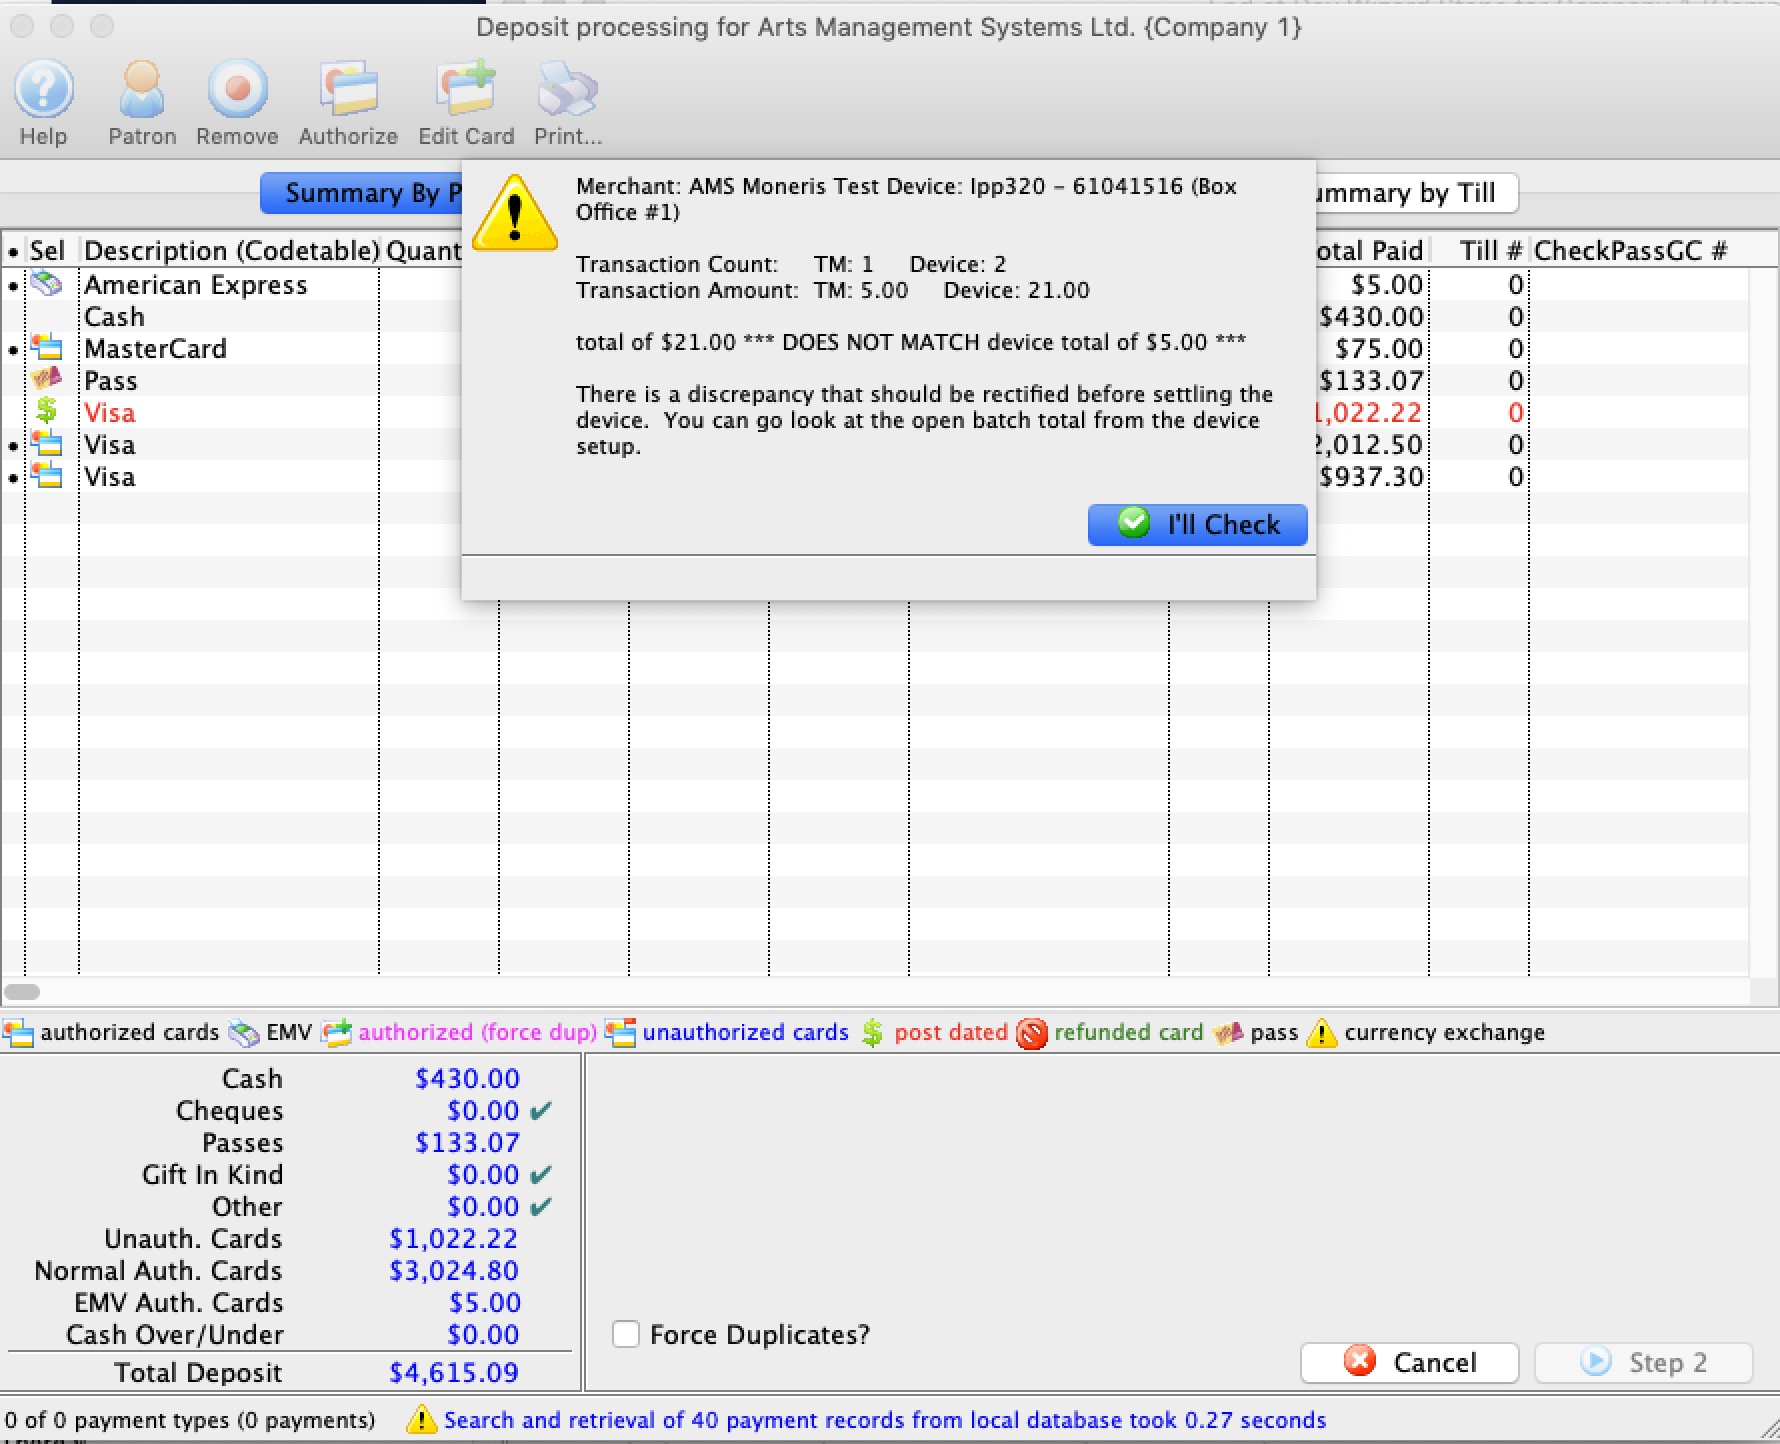
Task: Click the Description (Codetable) column header
Action: 231,250
